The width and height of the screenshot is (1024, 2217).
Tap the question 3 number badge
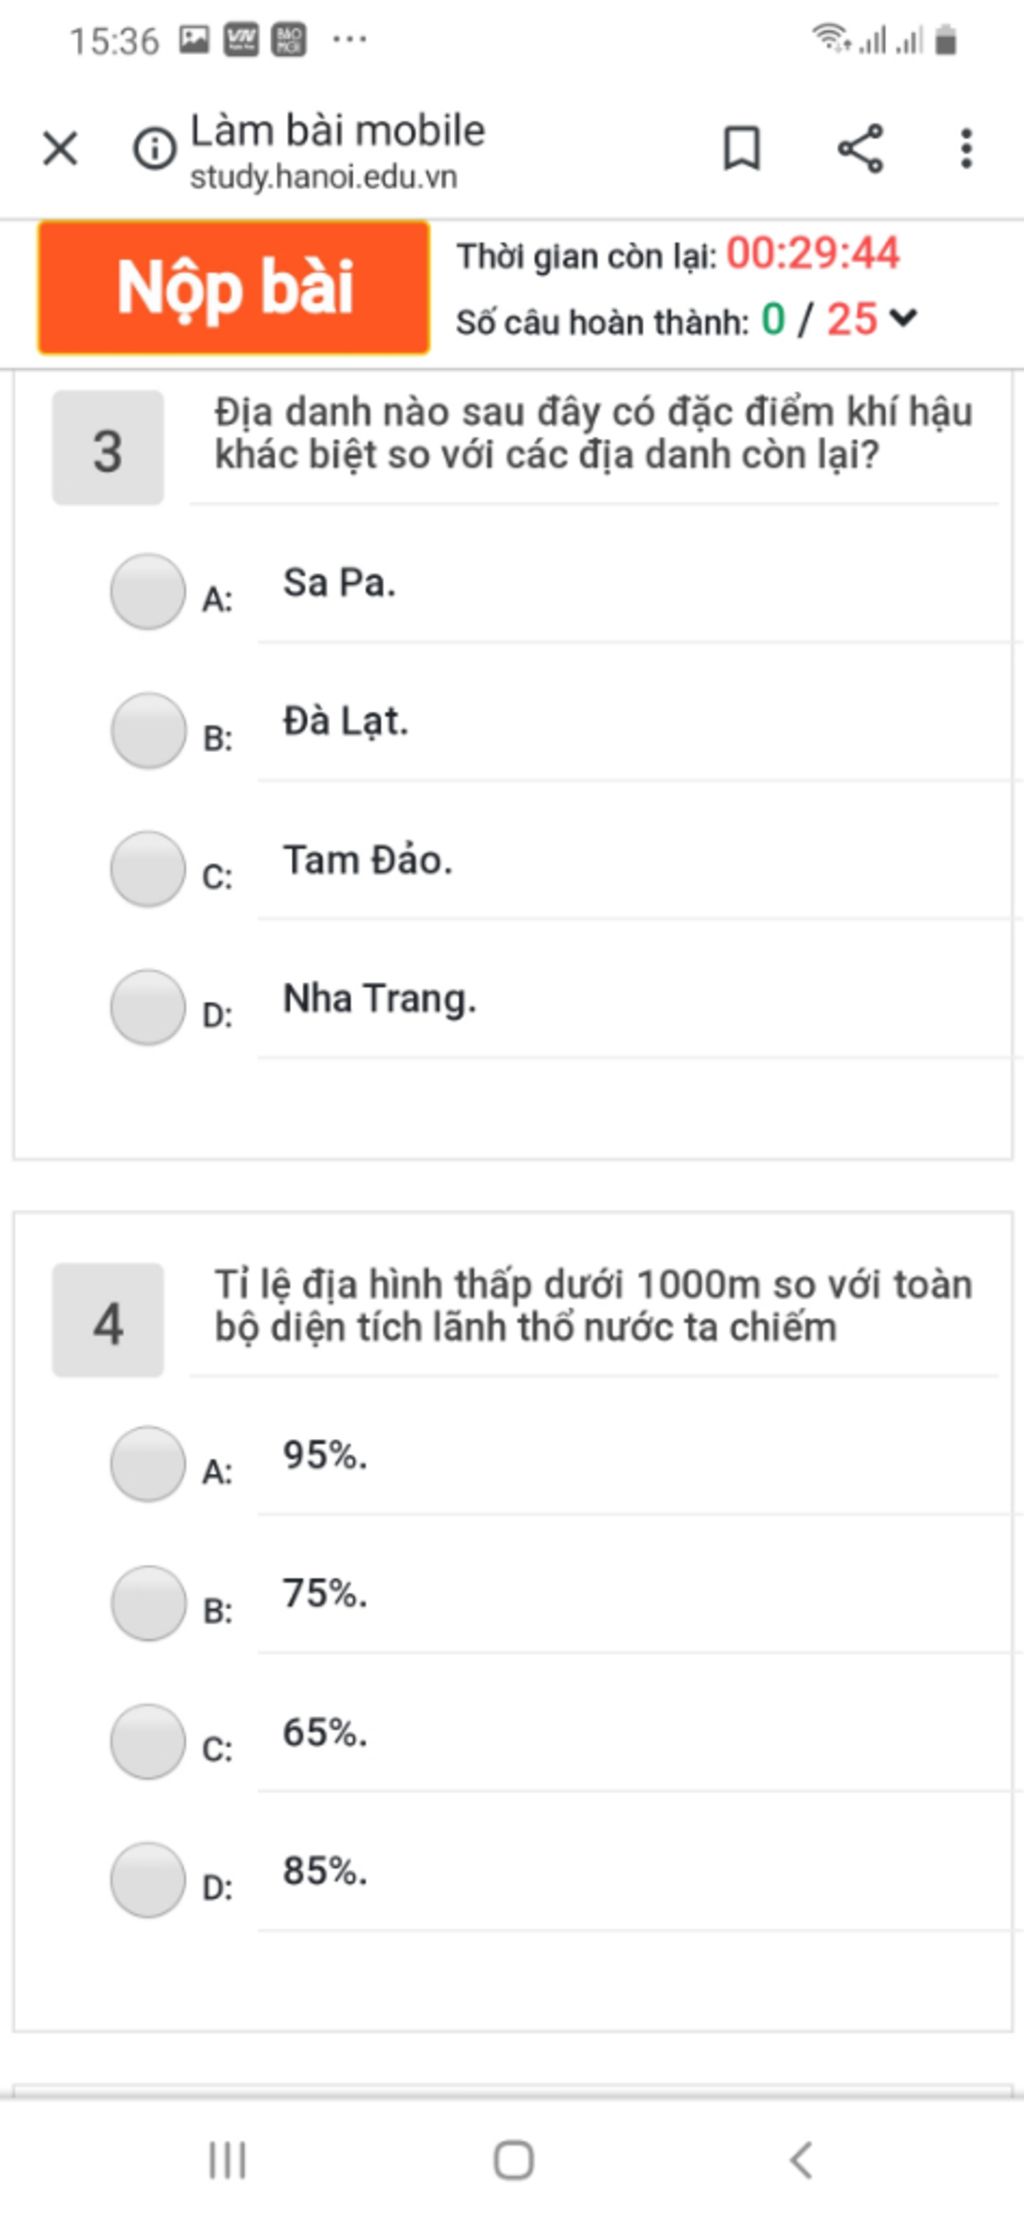pyautogui.click(x=108, y=449)
